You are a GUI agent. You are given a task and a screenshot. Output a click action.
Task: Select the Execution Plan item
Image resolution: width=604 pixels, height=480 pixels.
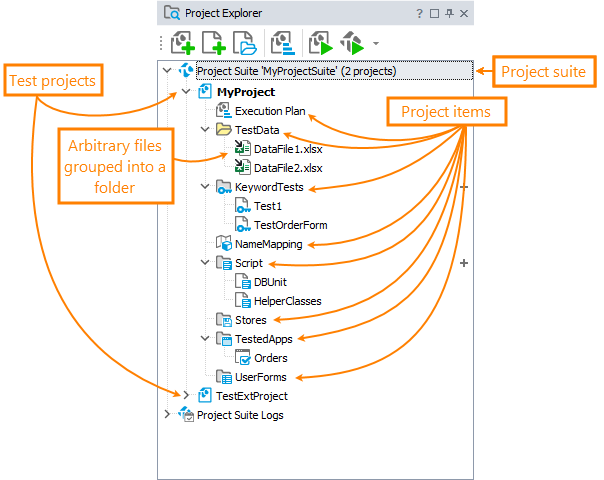tap(270, 111)
